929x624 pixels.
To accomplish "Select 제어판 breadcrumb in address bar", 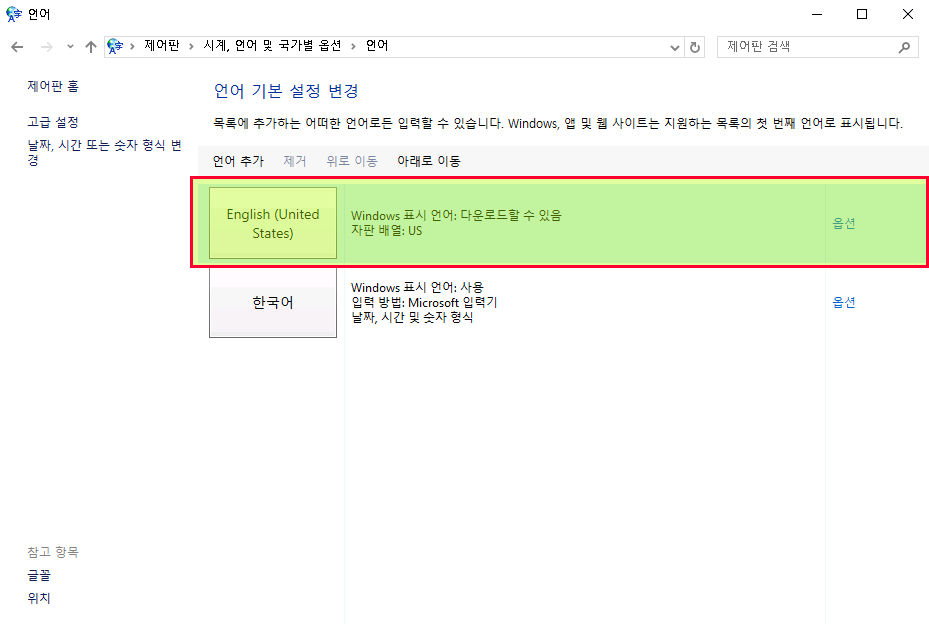I will point(162,46).
